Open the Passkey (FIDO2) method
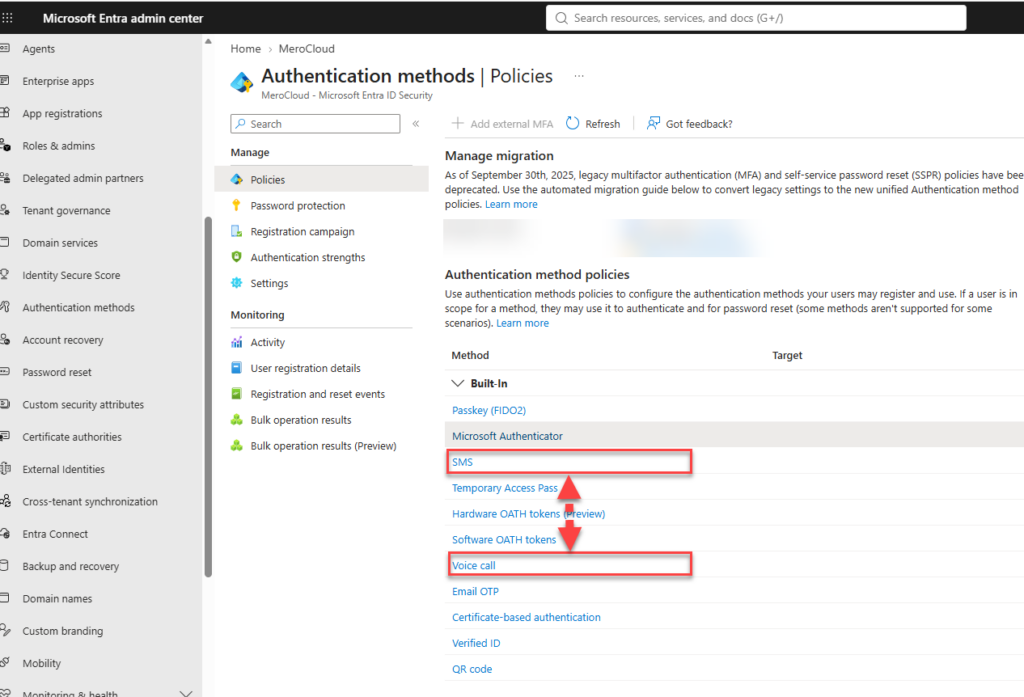 (488, 410)
